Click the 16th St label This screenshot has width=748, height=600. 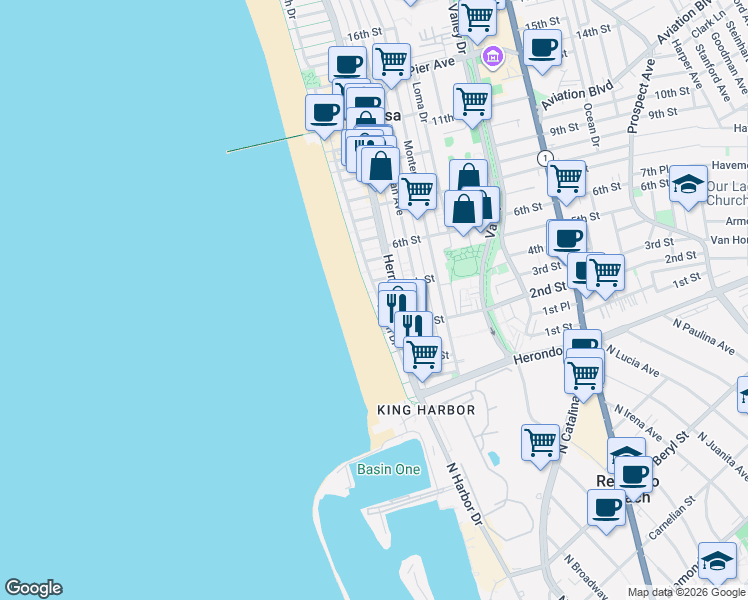[x=364, y=34]
